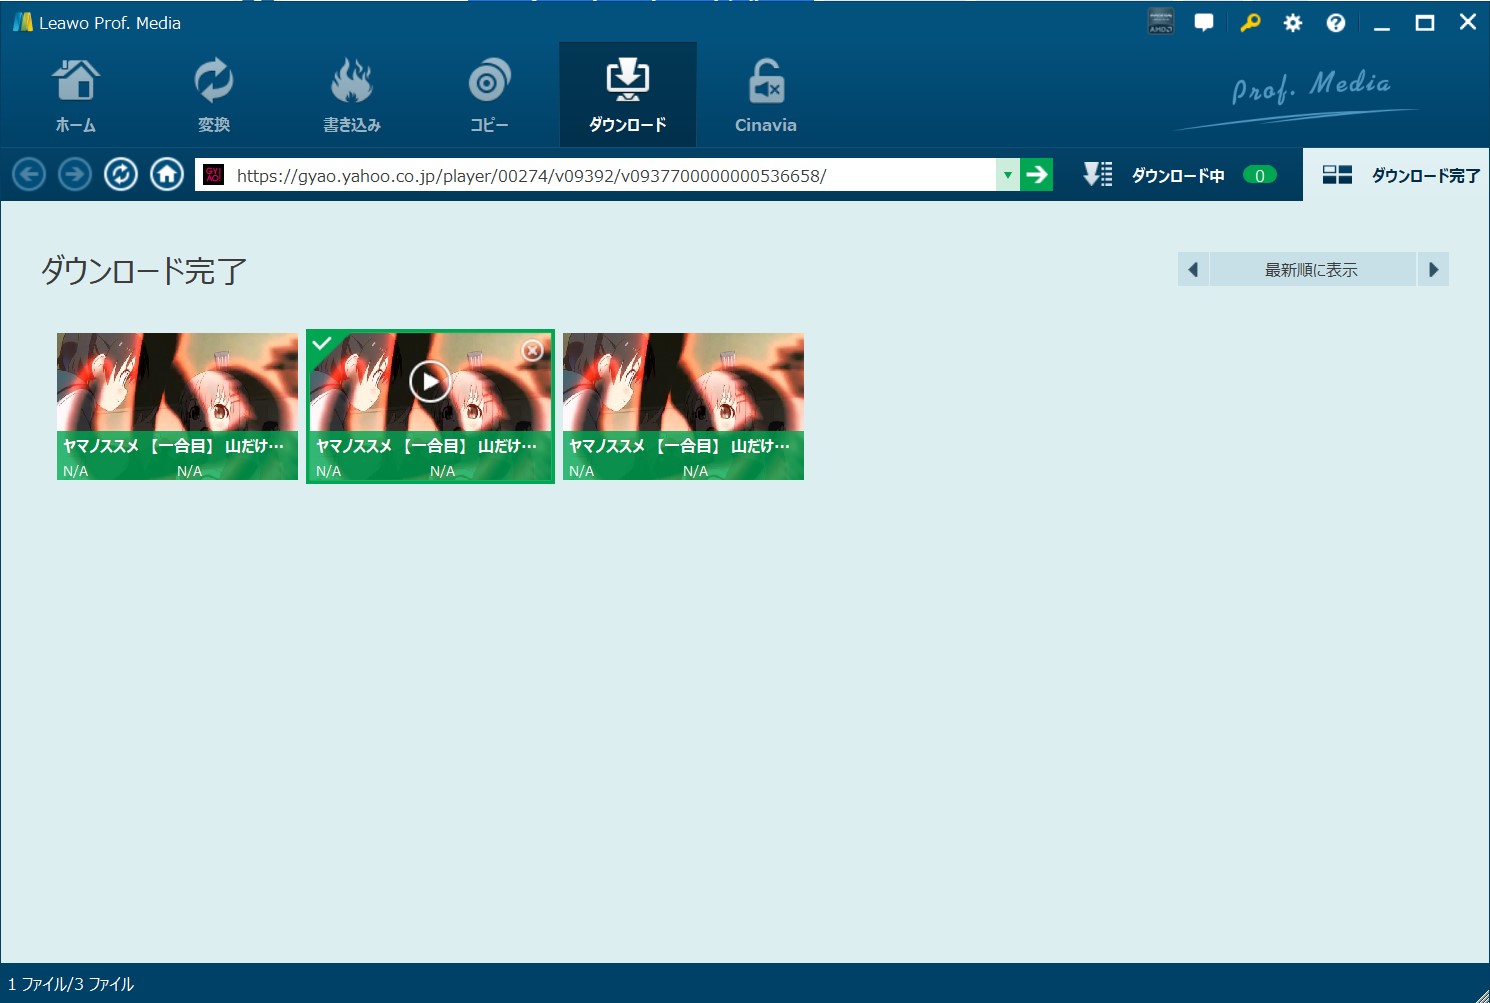Viewport: 1490px width, 1003px height.
Task: Uncheck the selected second video's checkmark
Action: pyautogui.click(x=322, y=343)
